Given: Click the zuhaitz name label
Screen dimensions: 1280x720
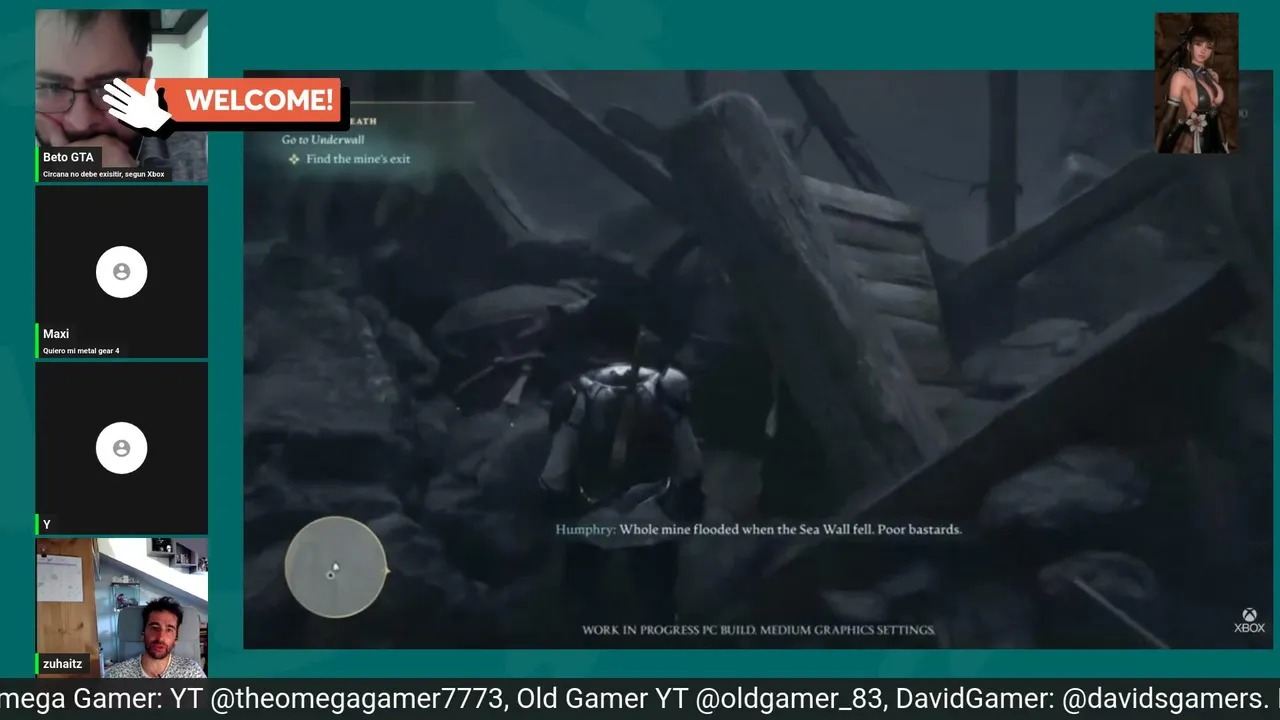Looking at the screenshot, I should [62, 663].
